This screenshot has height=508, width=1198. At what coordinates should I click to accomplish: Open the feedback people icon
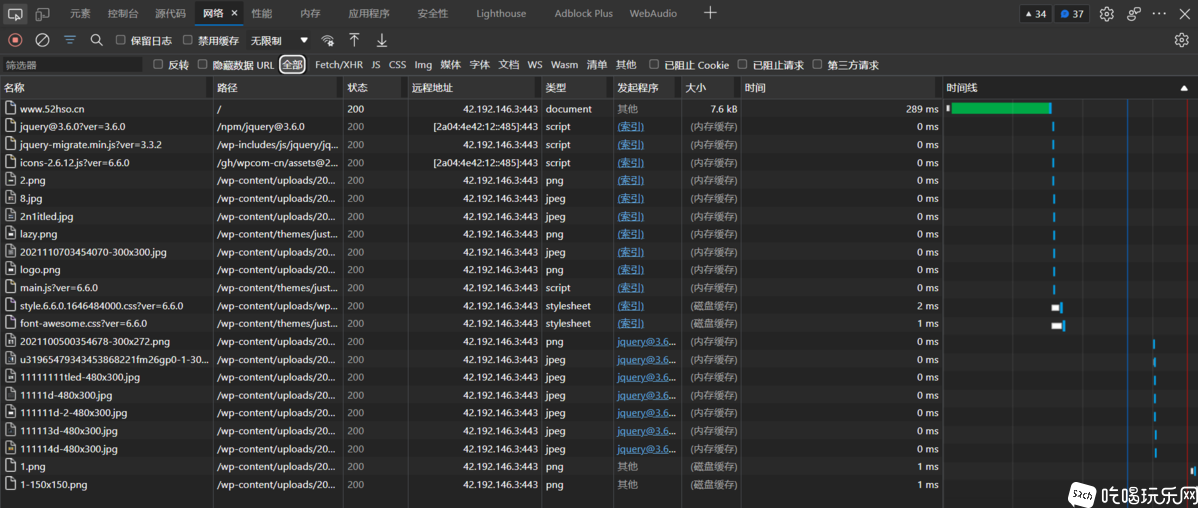pyautogui.click(x=1134, y=14)
